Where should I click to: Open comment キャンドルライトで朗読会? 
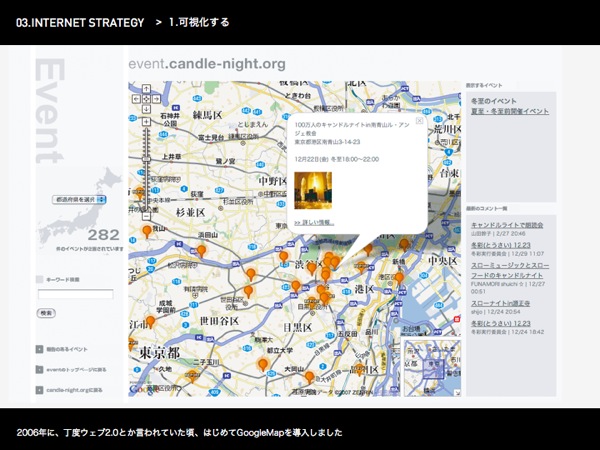pyautogui.click(x=507, y=225)
